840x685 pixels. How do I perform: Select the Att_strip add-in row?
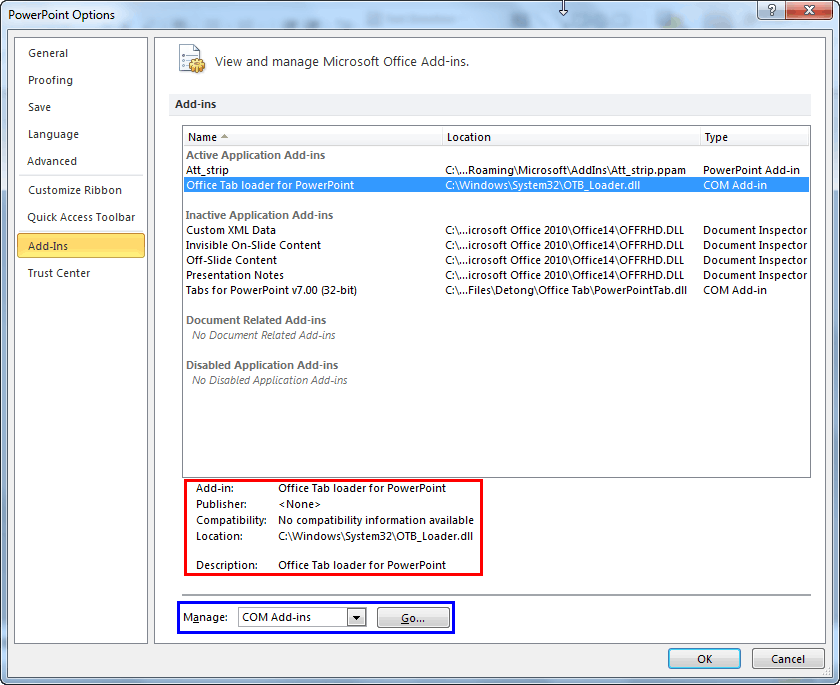[496, 170]
